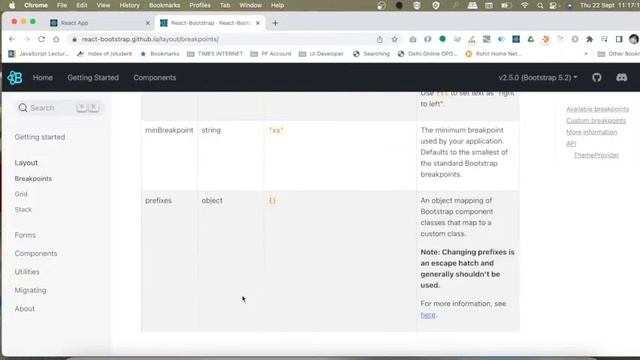Click the React-Bootstrap logo icon
Screen dimensions: 640x360
tap(15, 78)
